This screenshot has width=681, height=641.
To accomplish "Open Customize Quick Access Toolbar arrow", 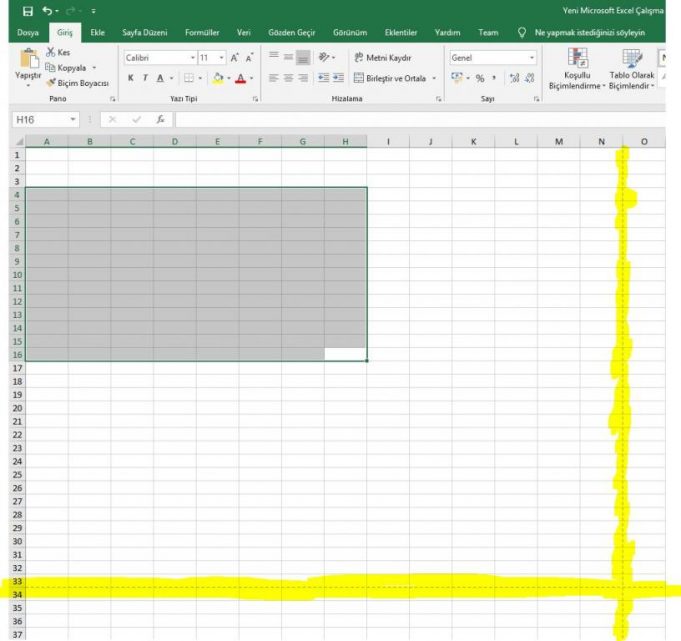I will pyautogui.click(x=93, y=11).
